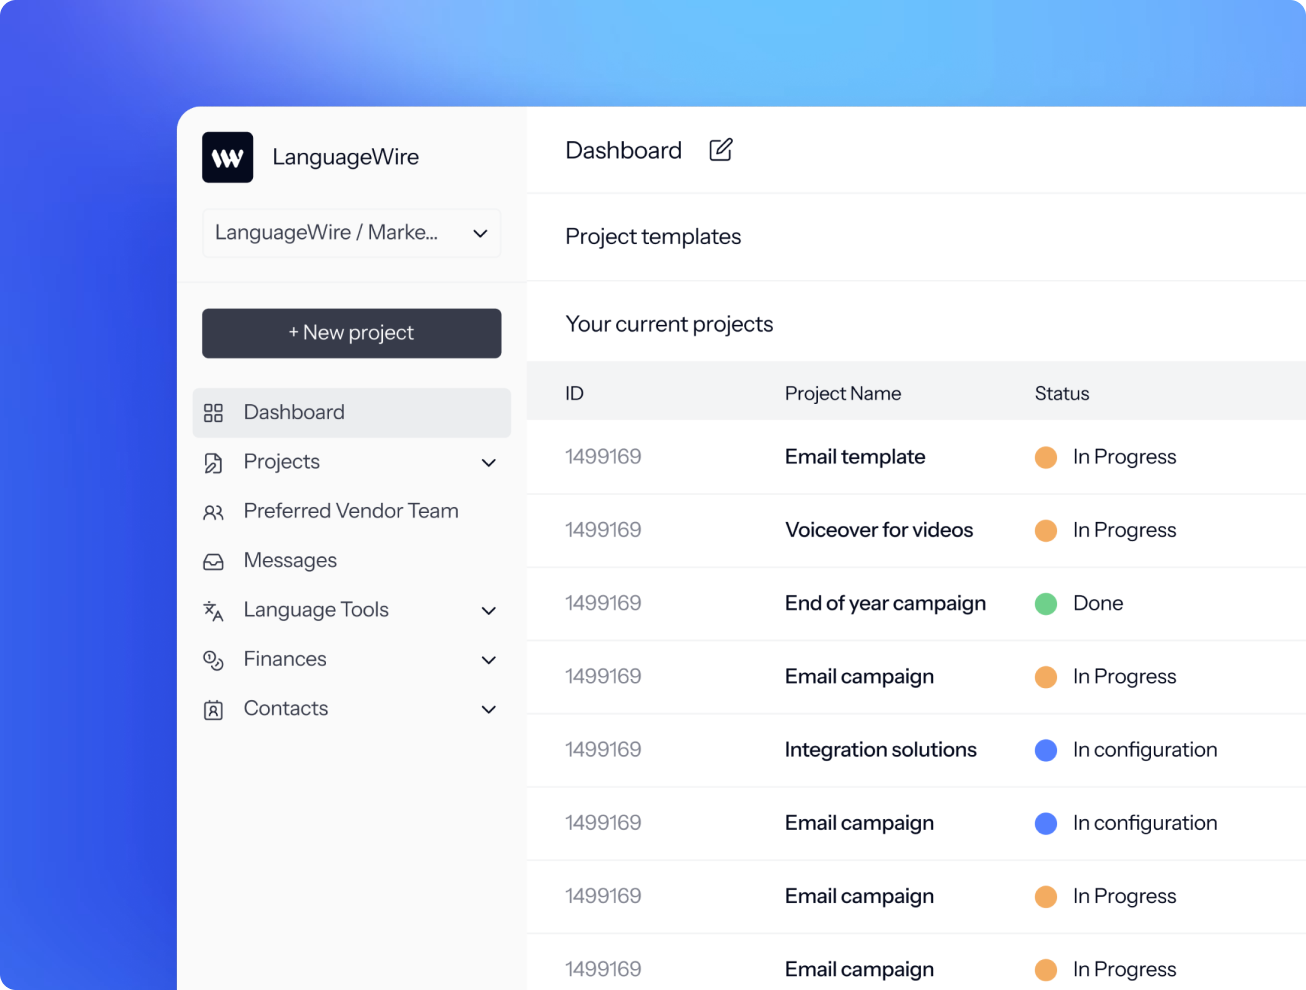
Task: Click the Language Tools translate icon
Action: [213, 610]
